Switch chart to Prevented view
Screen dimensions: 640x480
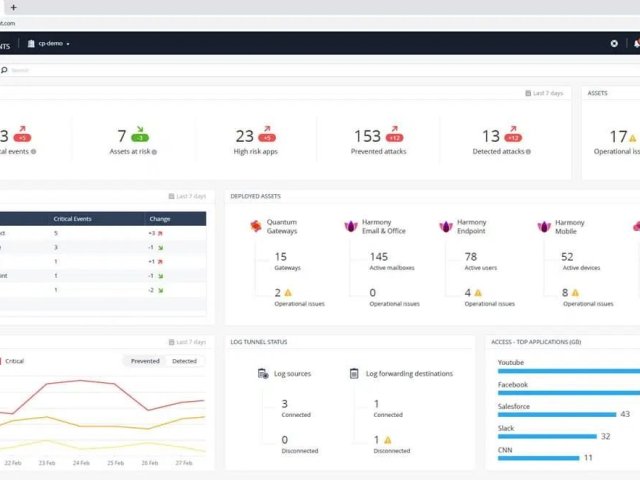[145, 361]
